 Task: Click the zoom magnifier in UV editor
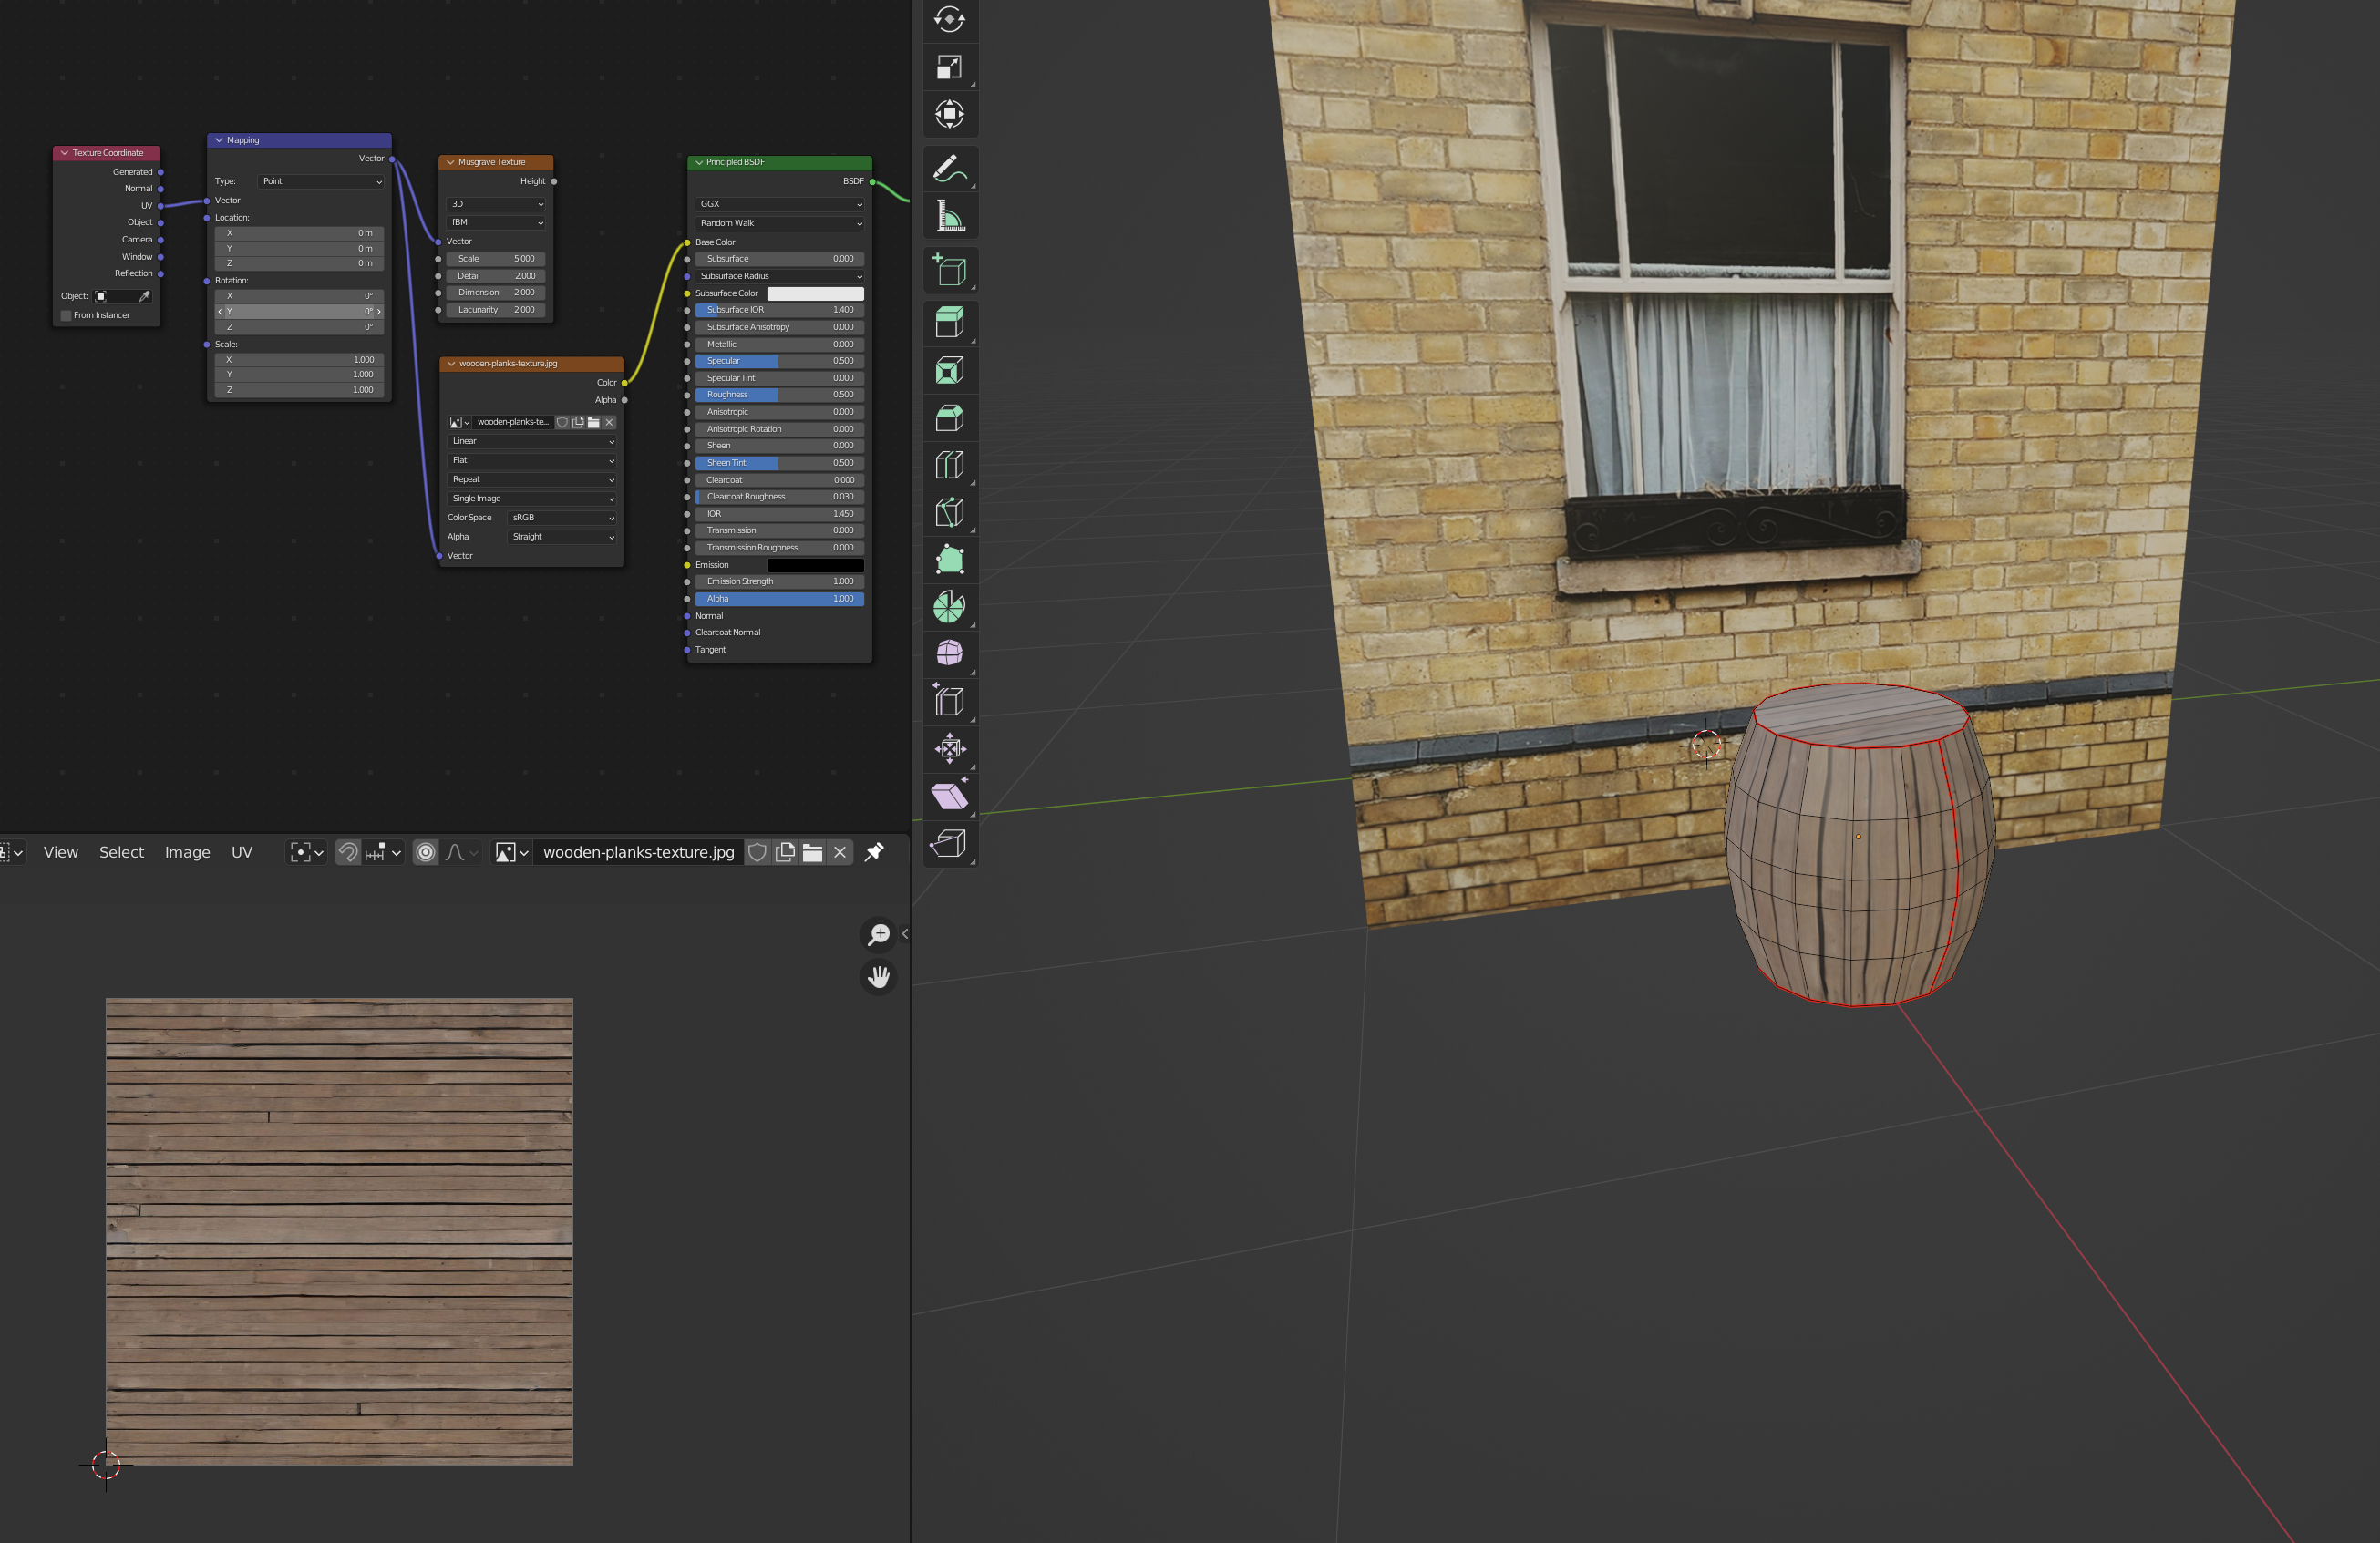coord(879,934)
